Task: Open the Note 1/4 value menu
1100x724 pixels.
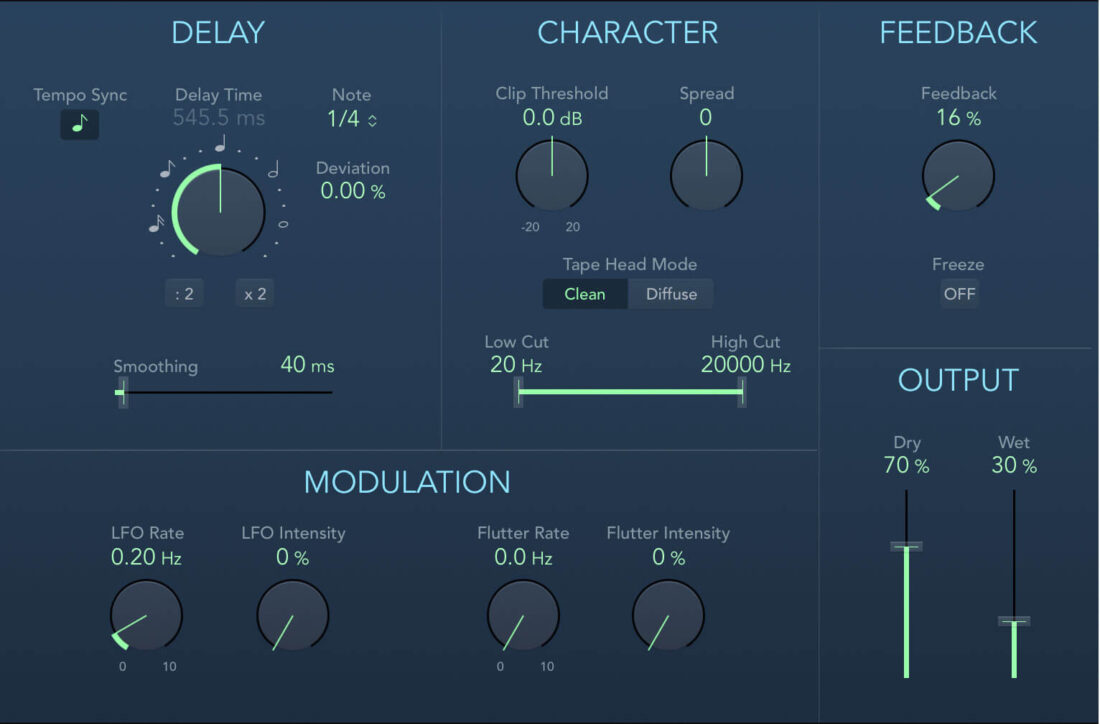Action: [352, 119]
